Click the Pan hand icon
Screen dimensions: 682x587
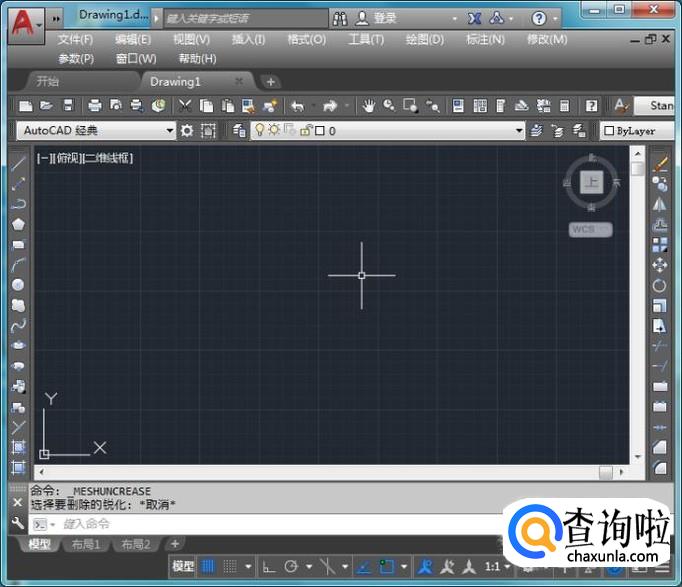pos(368,105)
